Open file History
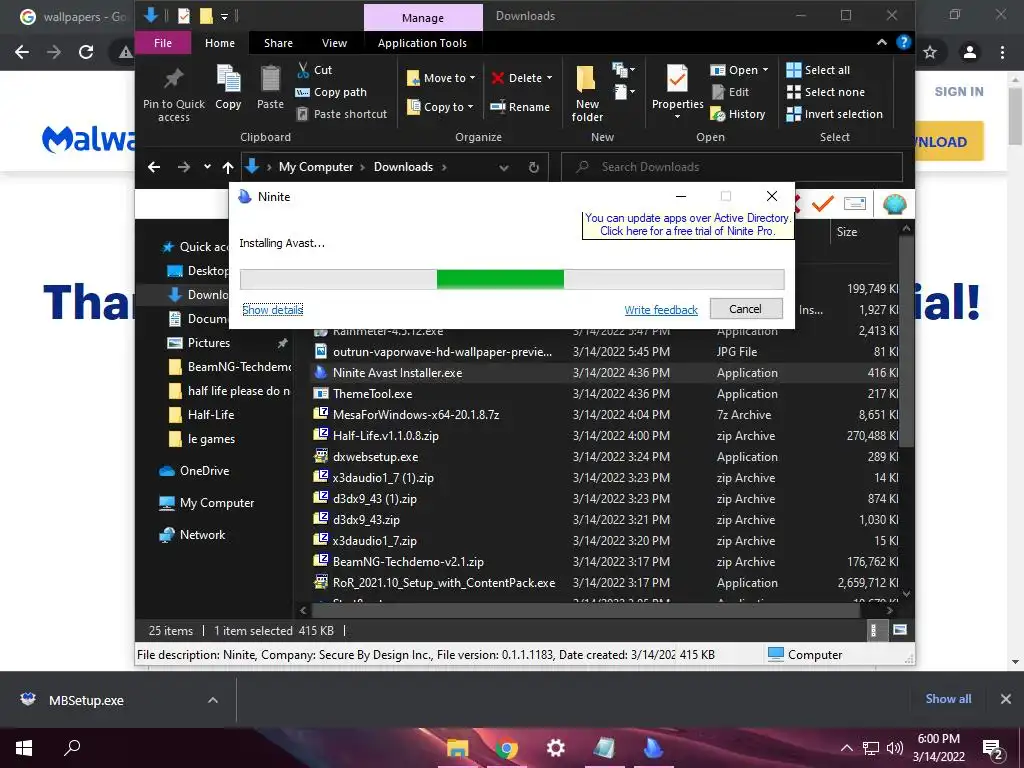The height and width of the screenshot is (768, 1024). (737, 114)
